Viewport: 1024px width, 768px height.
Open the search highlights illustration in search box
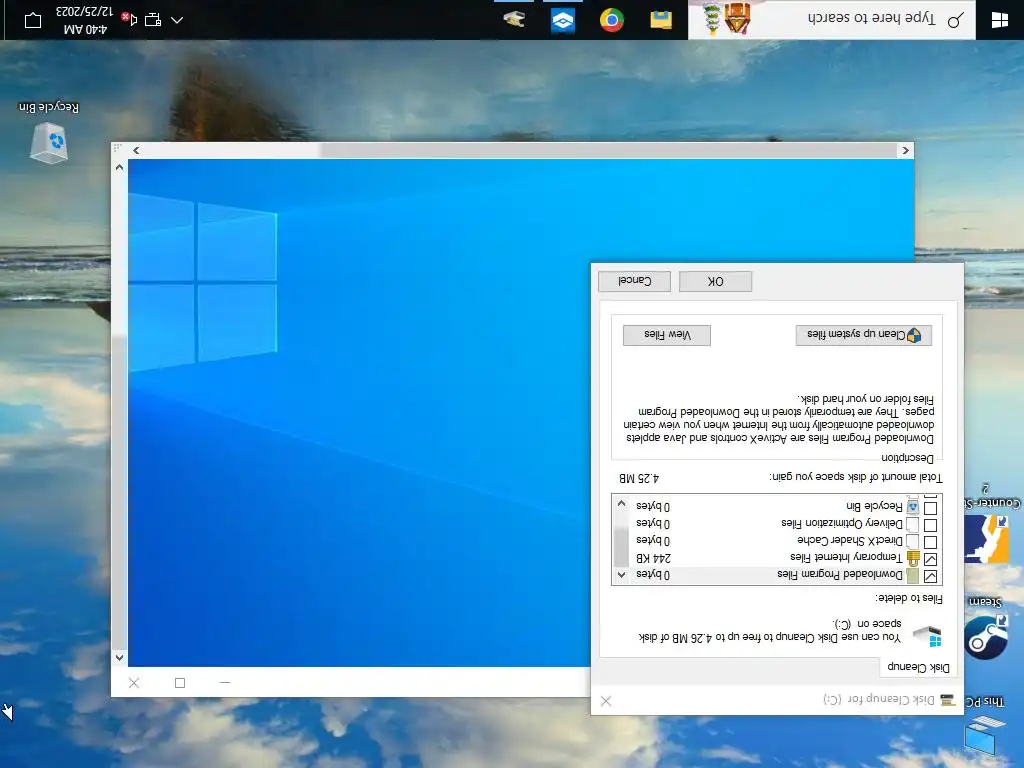tap(728, 18)
